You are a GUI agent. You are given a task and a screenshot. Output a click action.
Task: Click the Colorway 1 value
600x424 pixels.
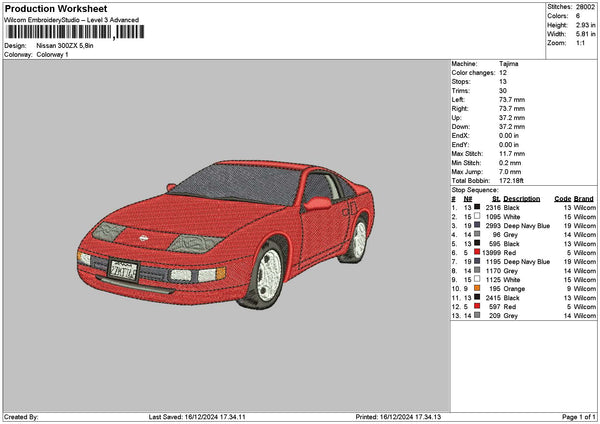coord(52,55)
